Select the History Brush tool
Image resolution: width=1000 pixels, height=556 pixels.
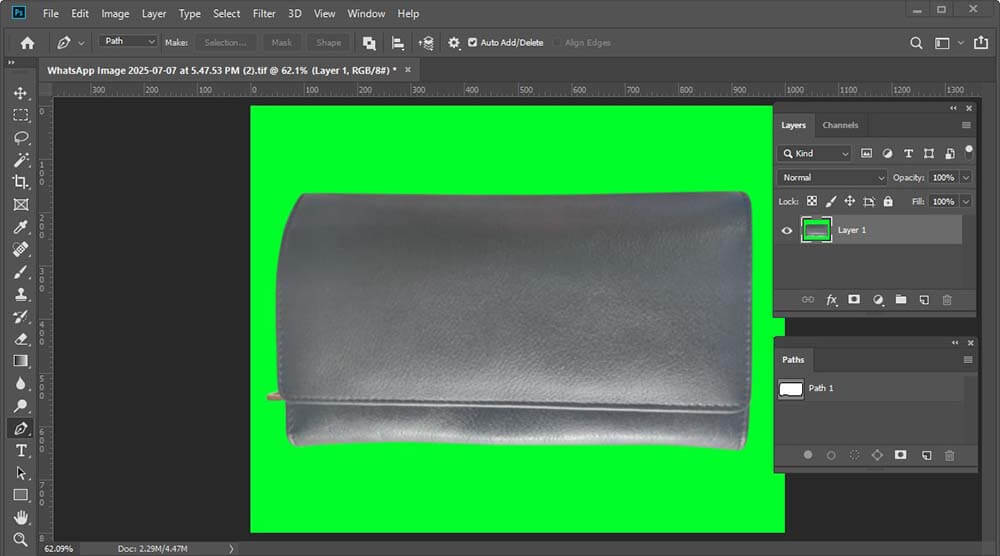[20, 317]
